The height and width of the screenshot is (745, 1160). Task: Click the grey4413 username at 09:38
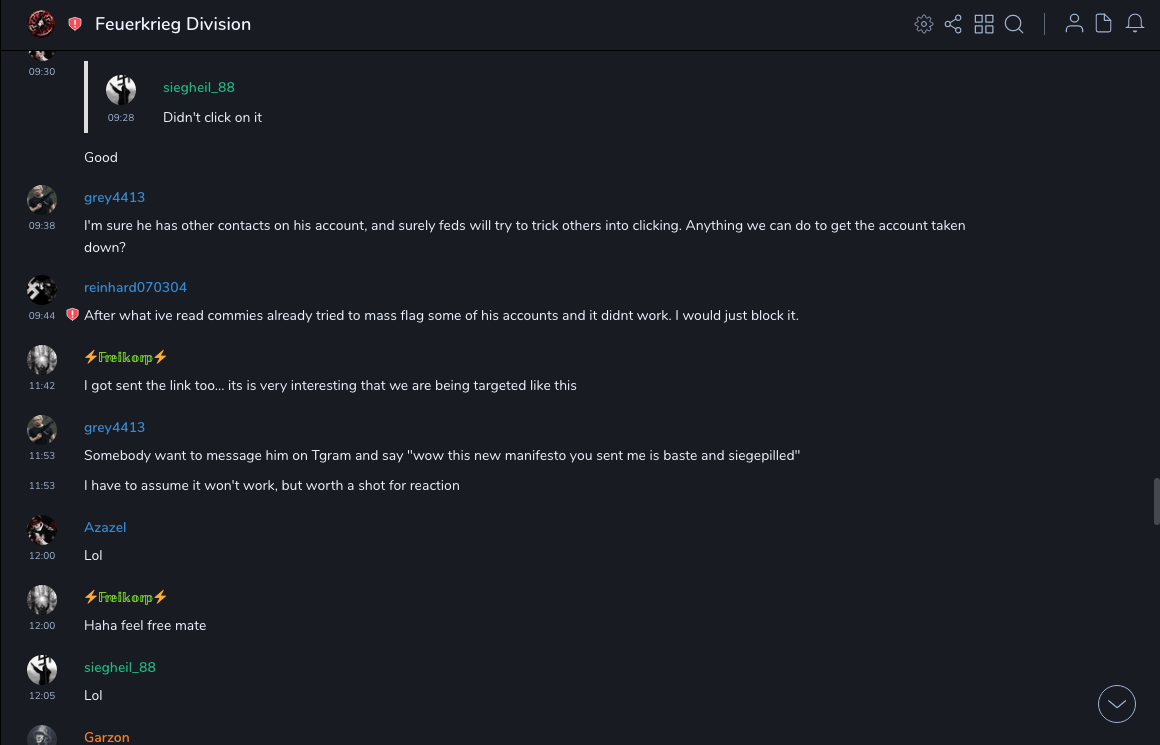[x=114, y=197]
